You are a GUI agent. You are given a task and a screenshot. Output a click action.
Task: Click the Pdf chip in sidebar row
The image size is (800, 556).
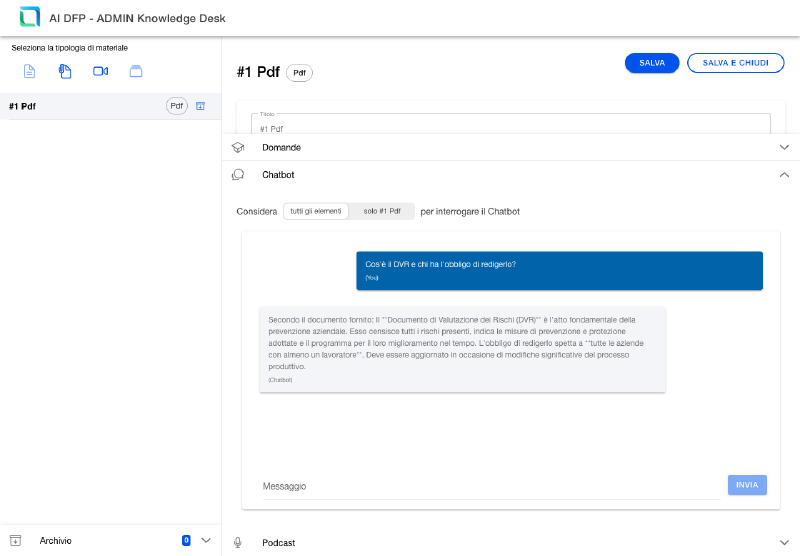point(177,106)
